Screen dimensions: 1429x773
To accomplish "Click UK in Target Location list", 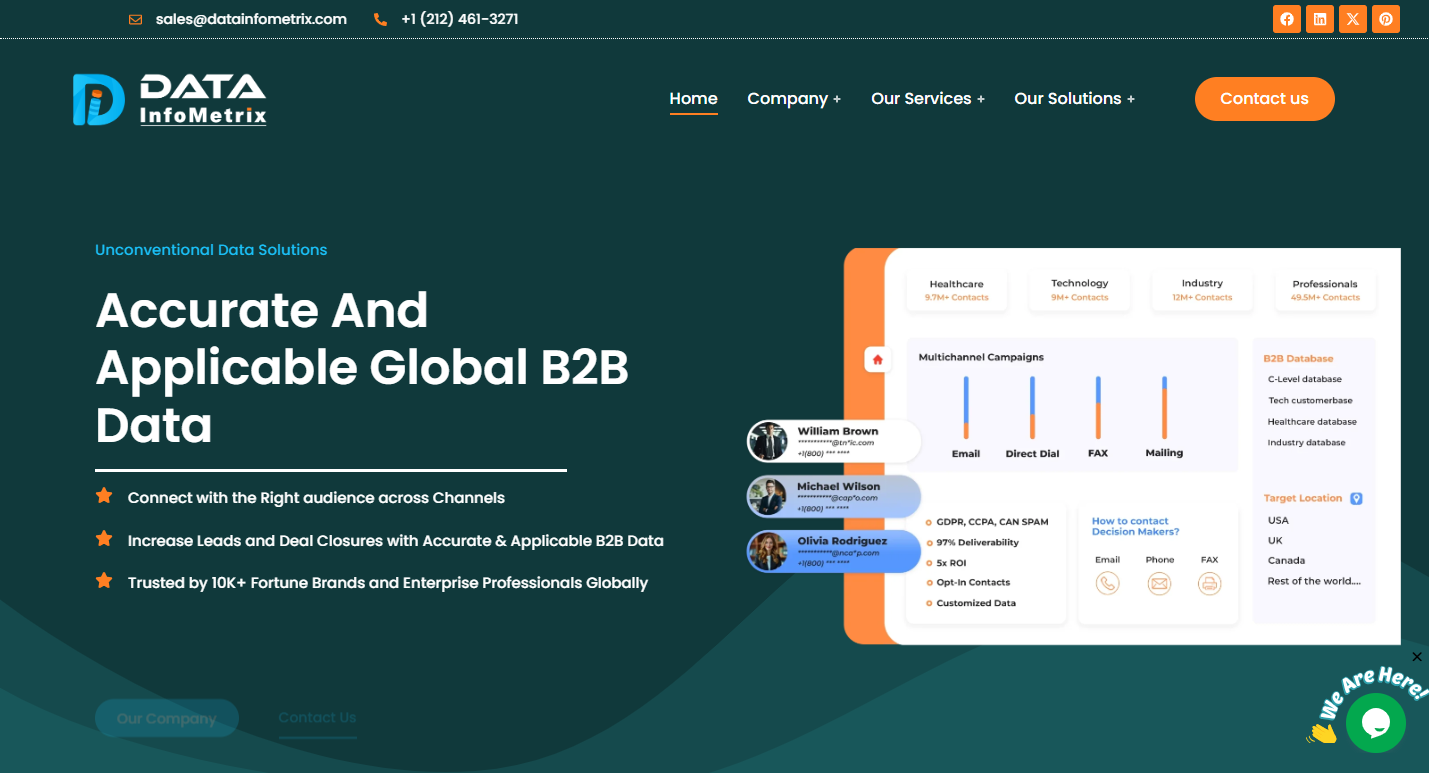I will coord(1274,540).
